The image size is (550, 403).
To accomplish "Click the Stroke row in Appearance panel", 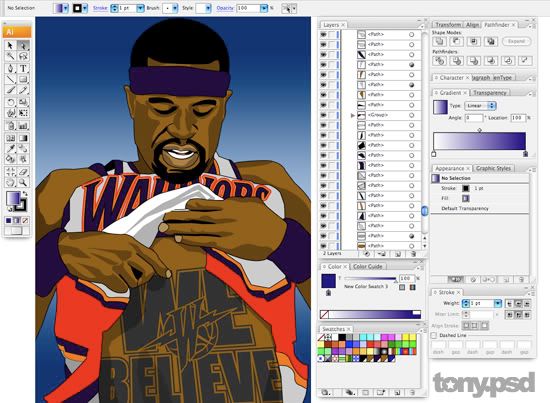I will click(480, 188).
